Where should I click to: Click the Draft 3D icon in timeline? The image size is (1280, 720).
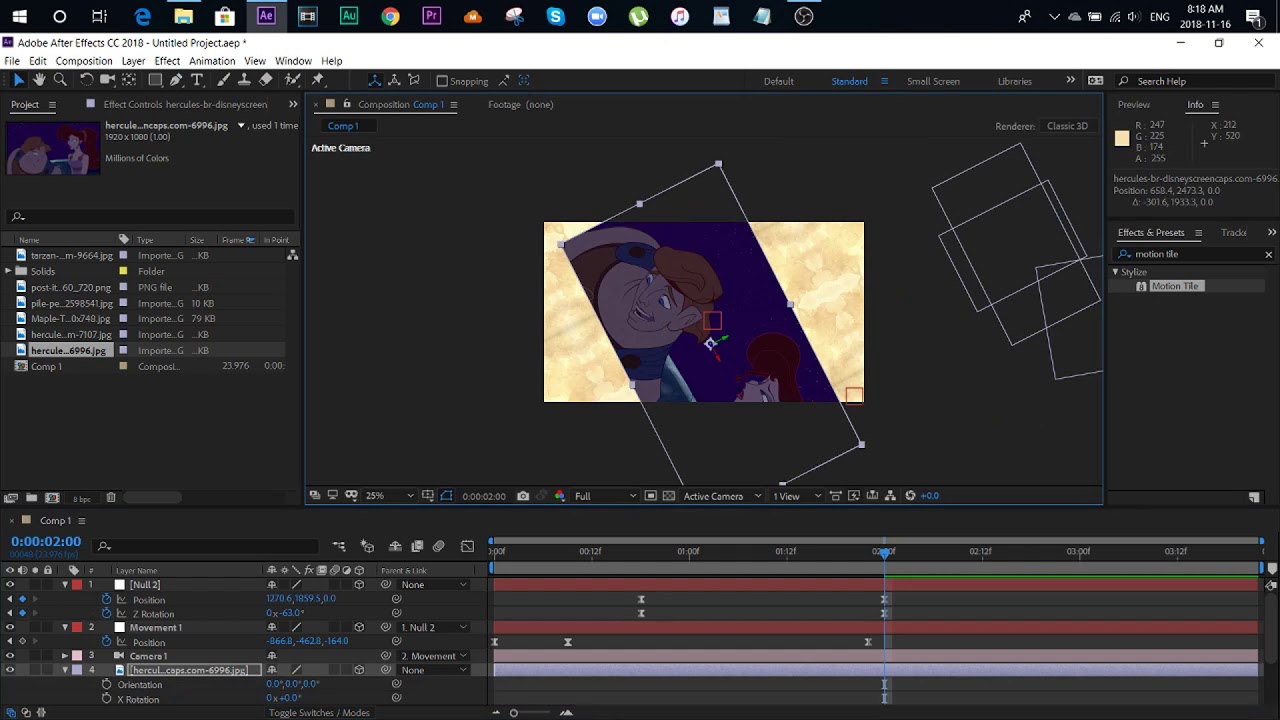(367, 546)
